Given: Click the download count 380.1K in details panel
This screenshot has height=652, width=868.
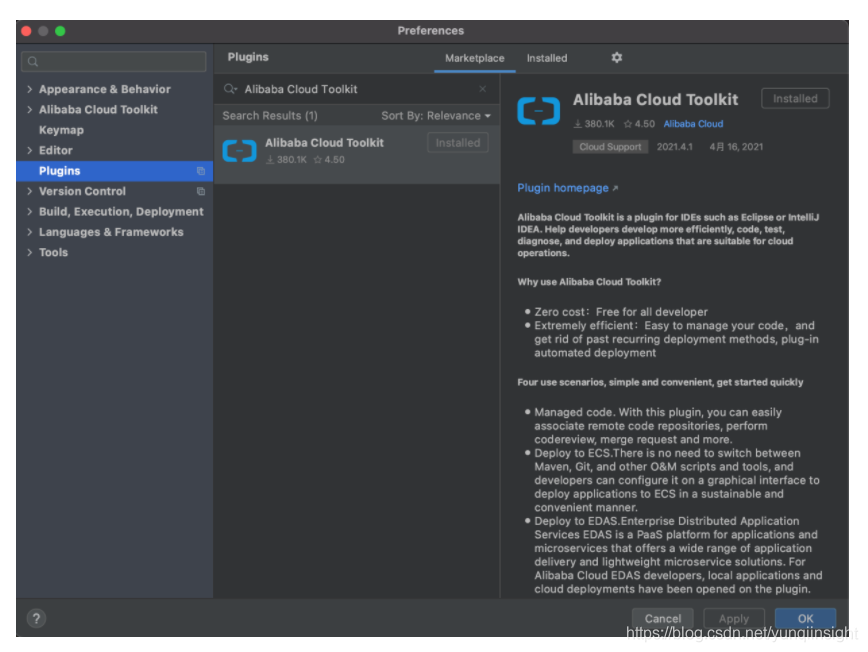Looking at the screenshot, I should pos(594,124).
